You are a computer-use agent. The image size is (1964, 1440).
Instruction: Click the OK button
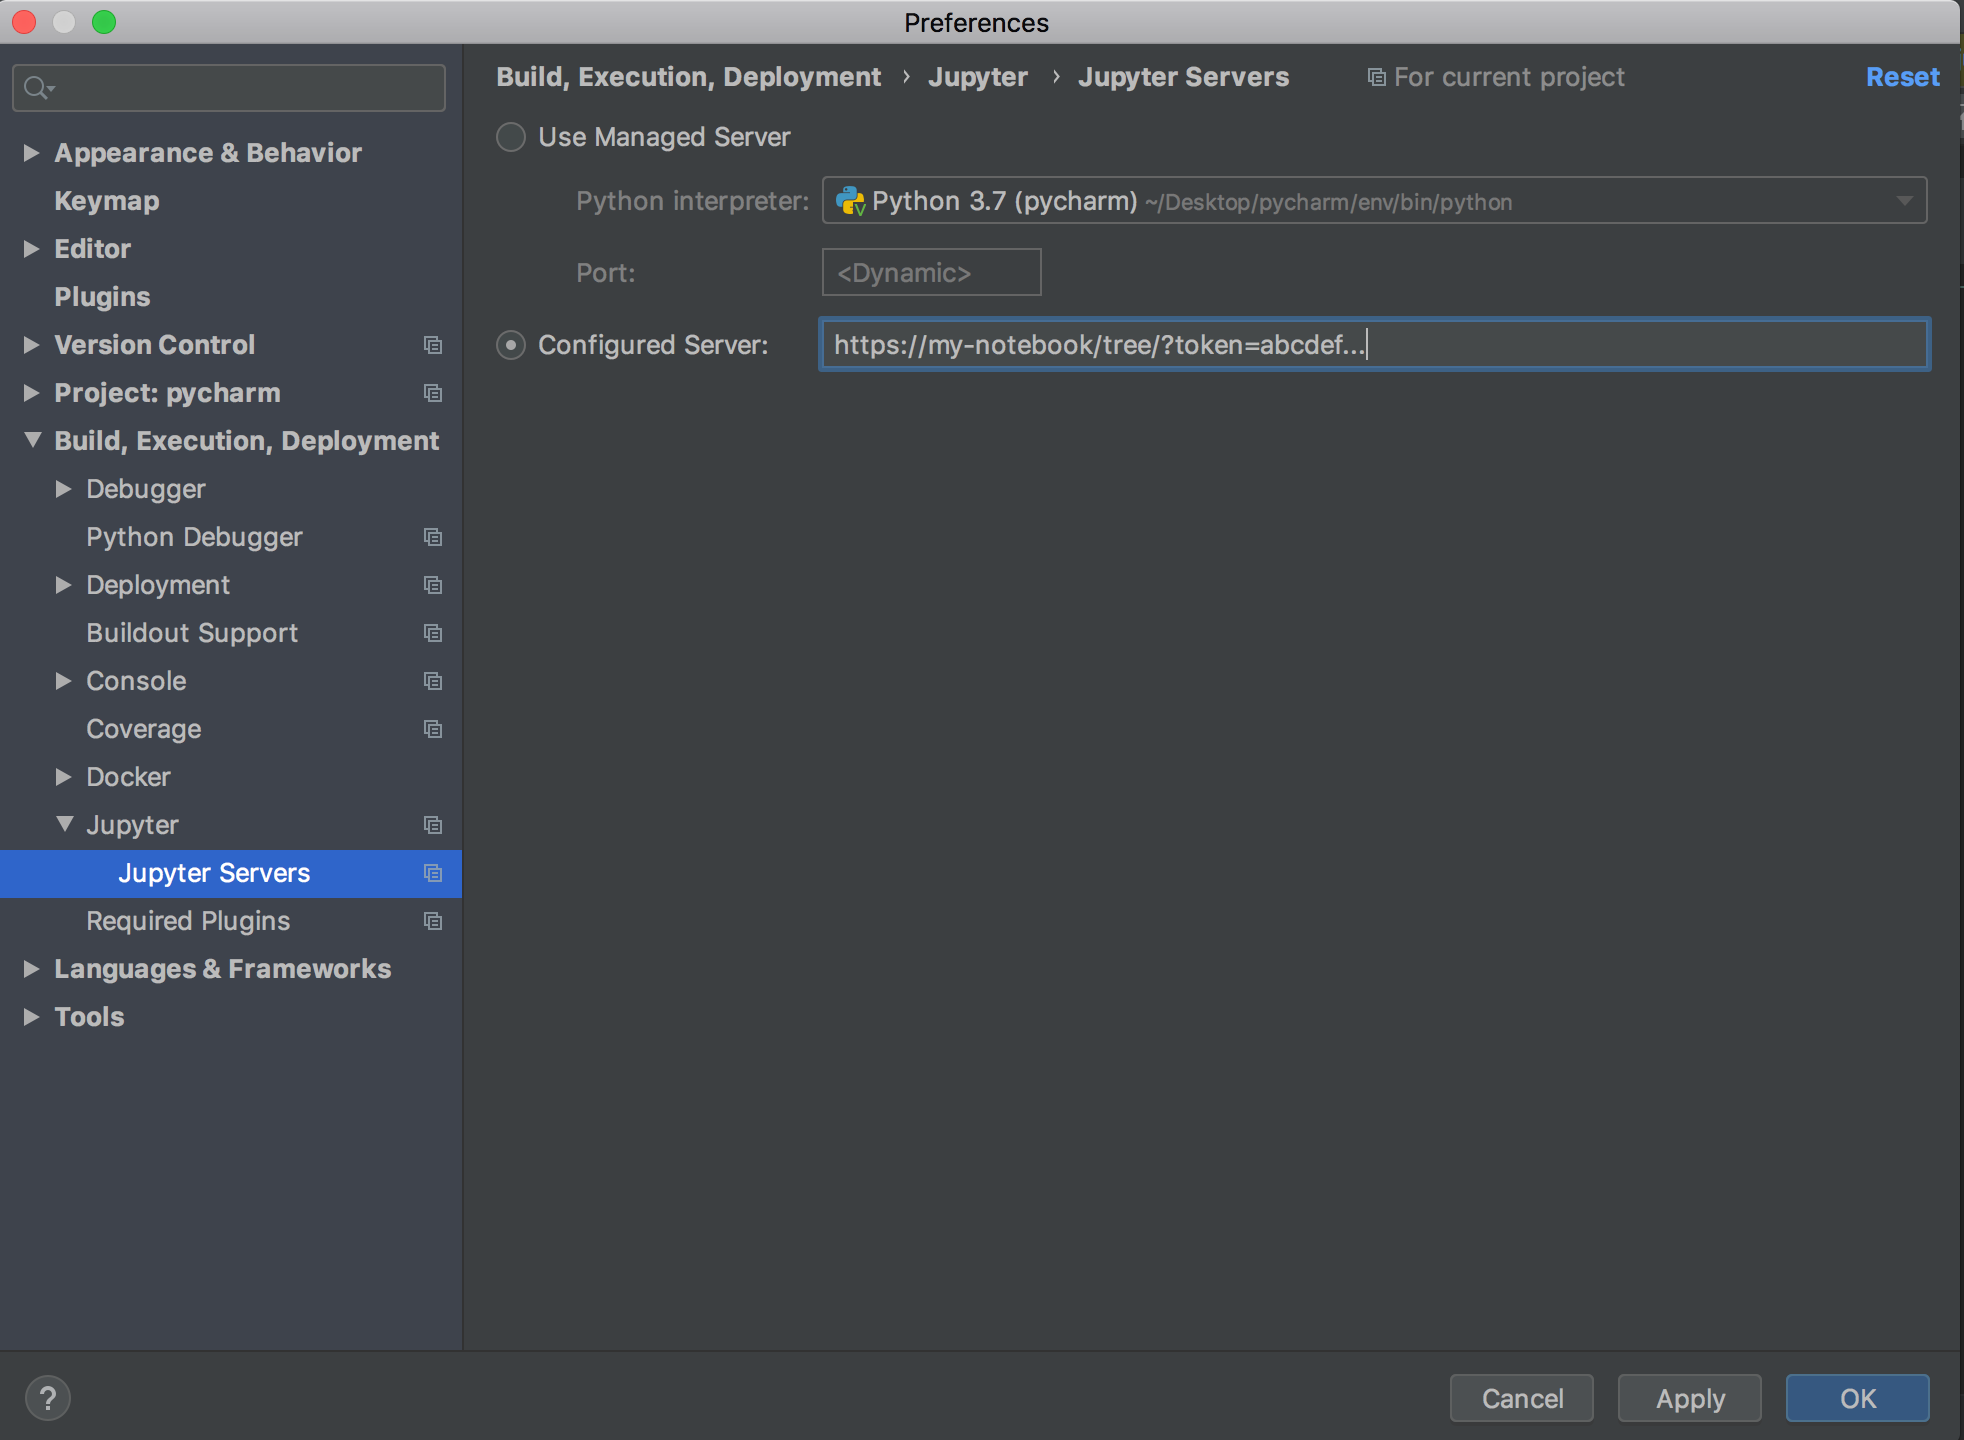(x=1857, y=1398)
